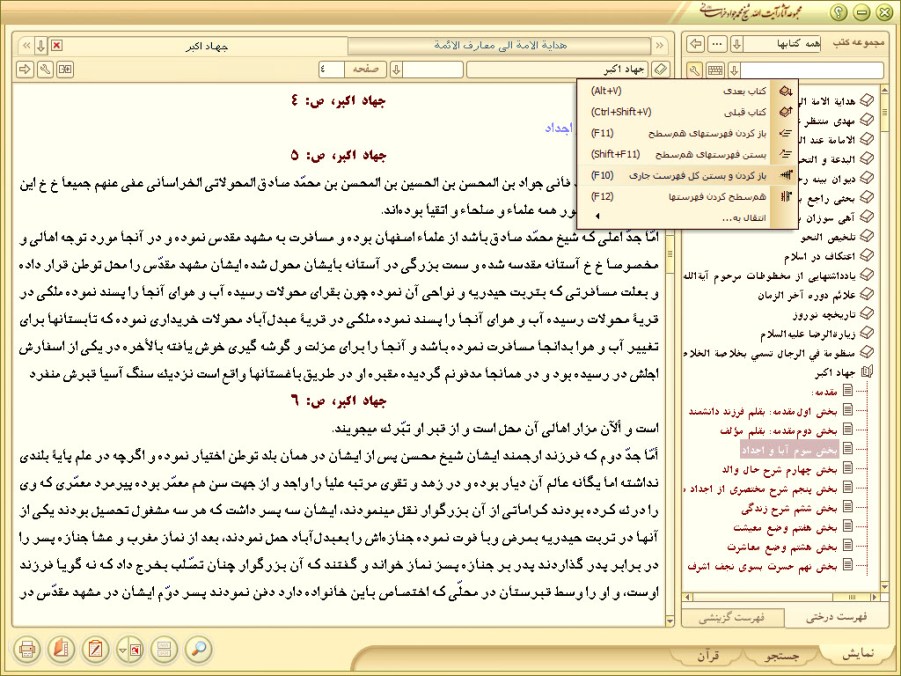
Task: Click the keyboard icon in book list toolbar
Action: click(x=715, y=70)
